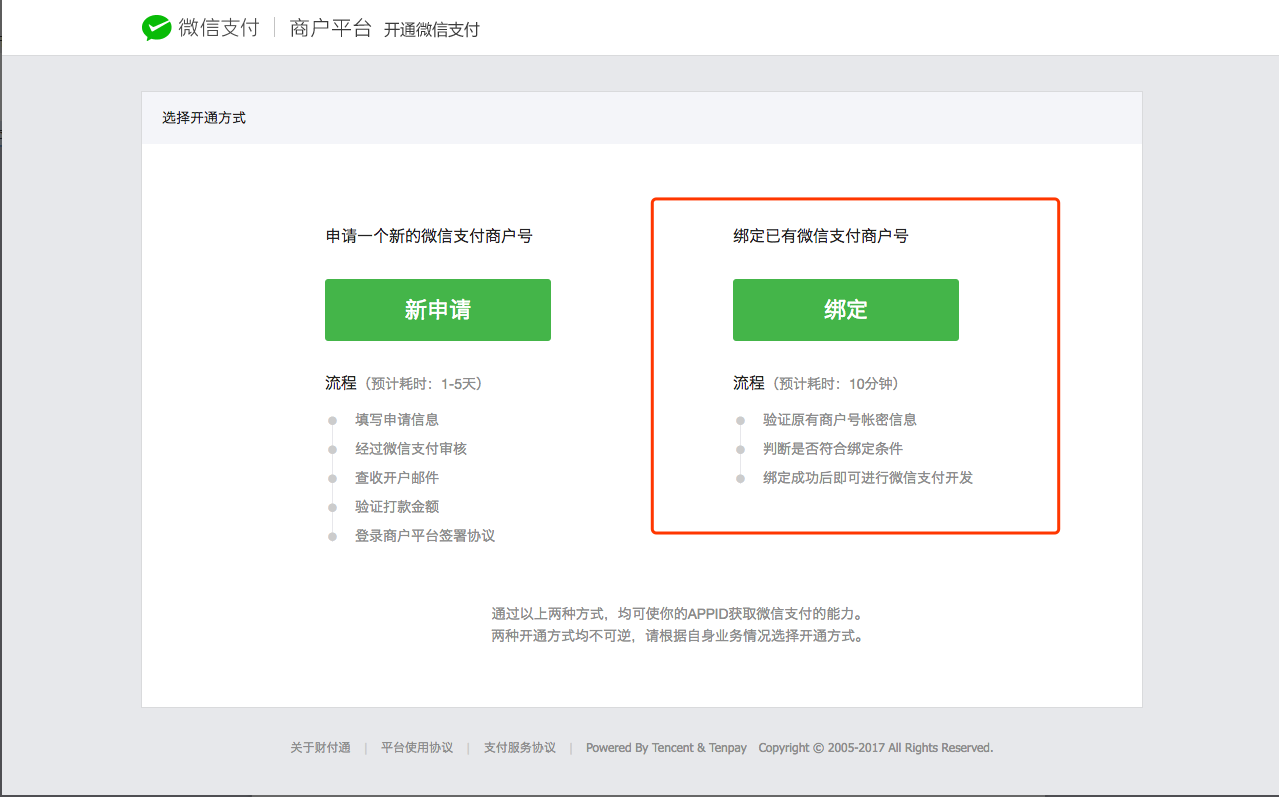The width and height of the screenshot is (1279, 797).
Task: Click the 查收开户邮件 step
Action: (x=397, y=478)
